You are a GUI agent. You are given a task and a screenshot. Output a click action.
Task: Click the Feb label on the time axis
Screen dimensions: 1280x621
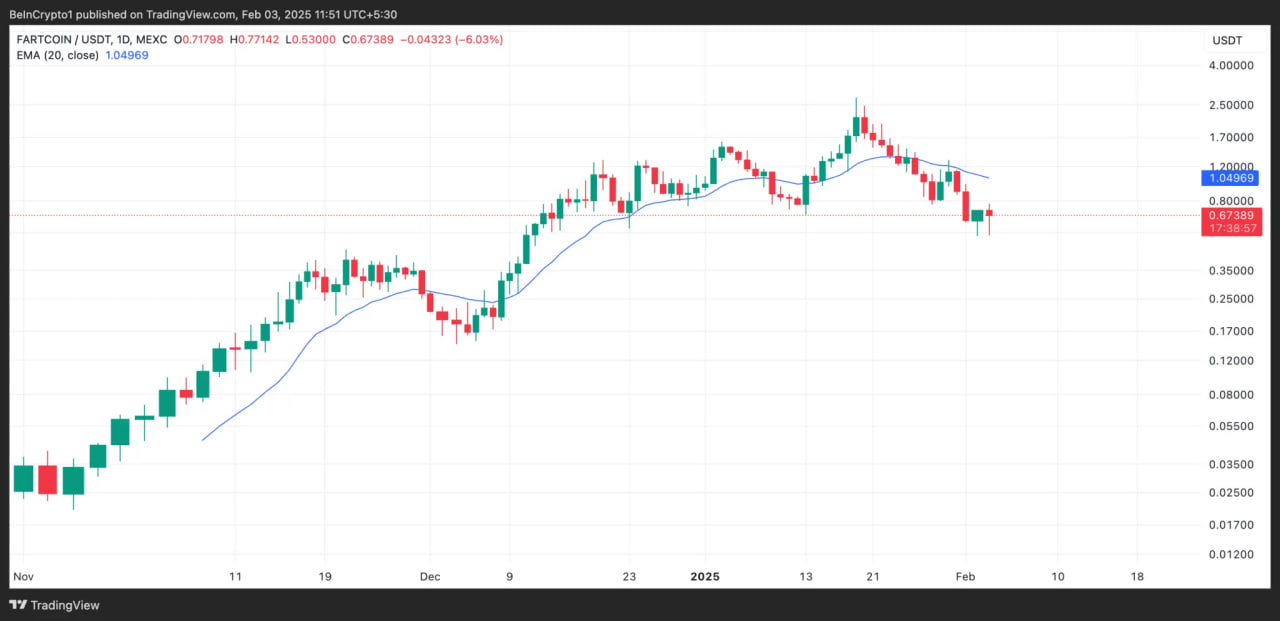965,577
